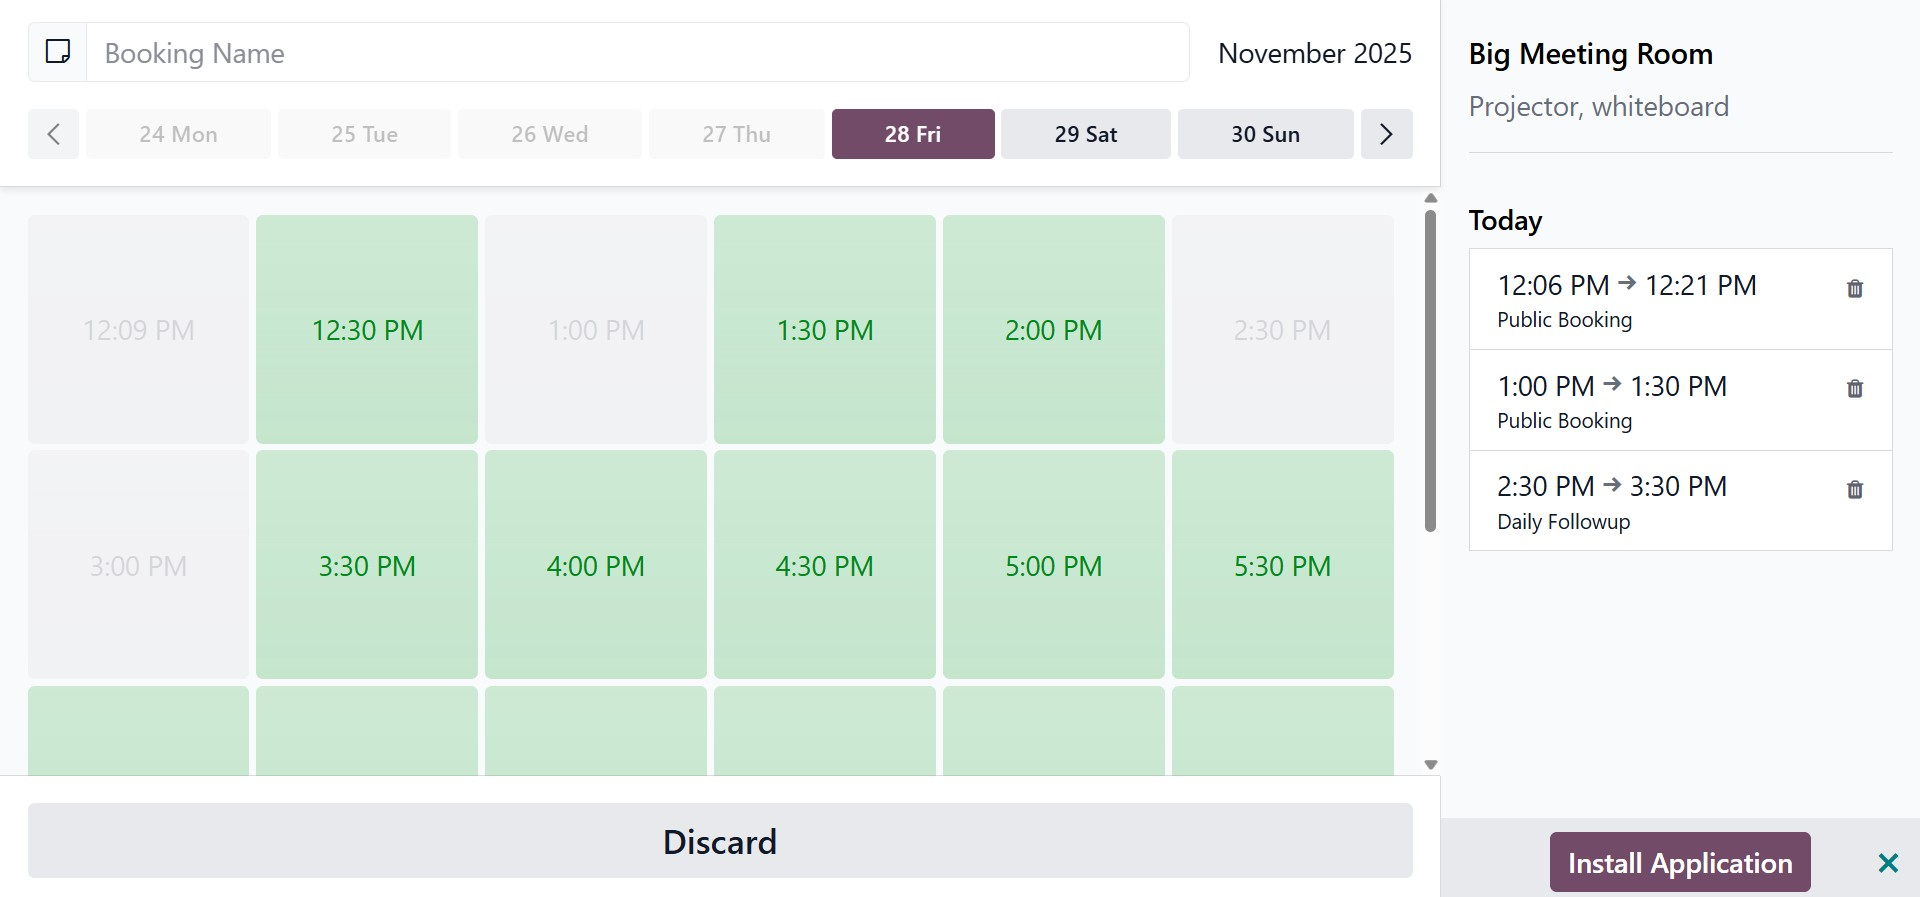Dismiss the Install Application banner

[x=1887, y=863]
